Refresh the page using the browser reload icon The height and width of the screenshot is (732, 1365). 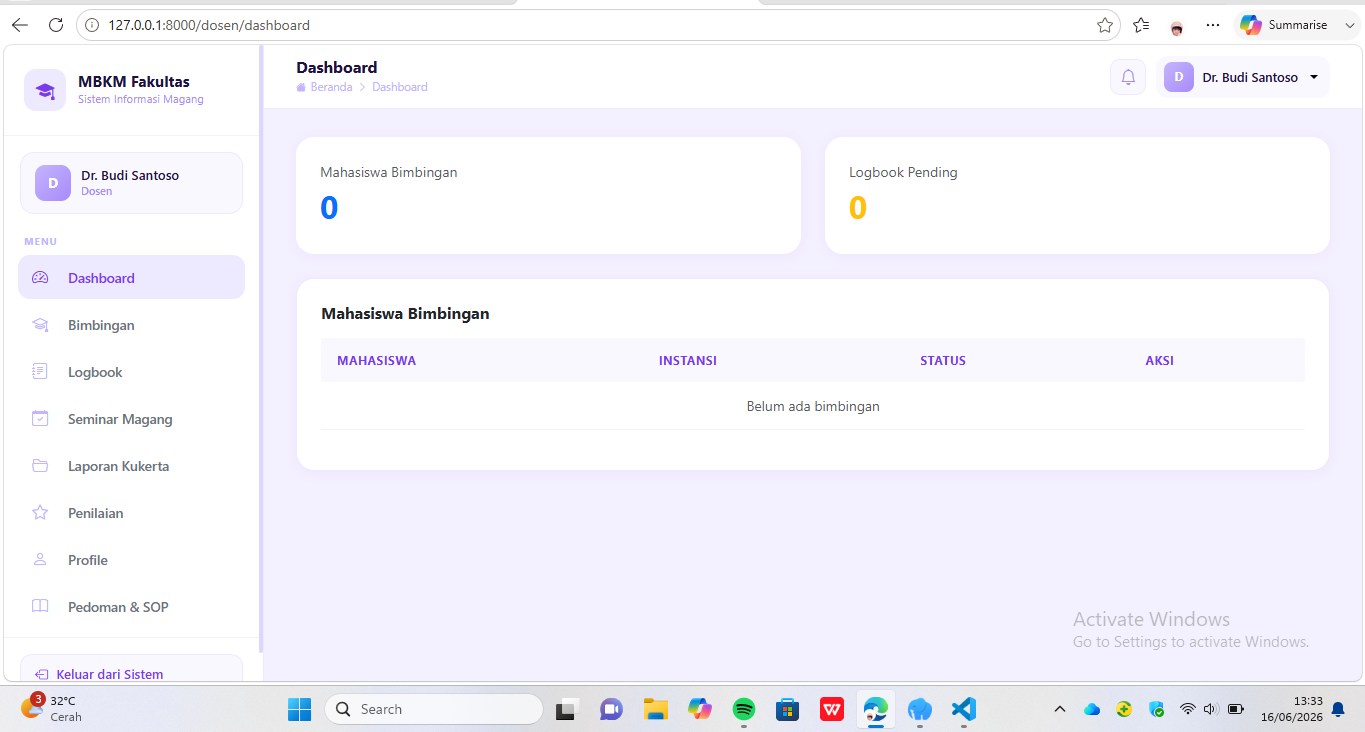coord(56,25)
